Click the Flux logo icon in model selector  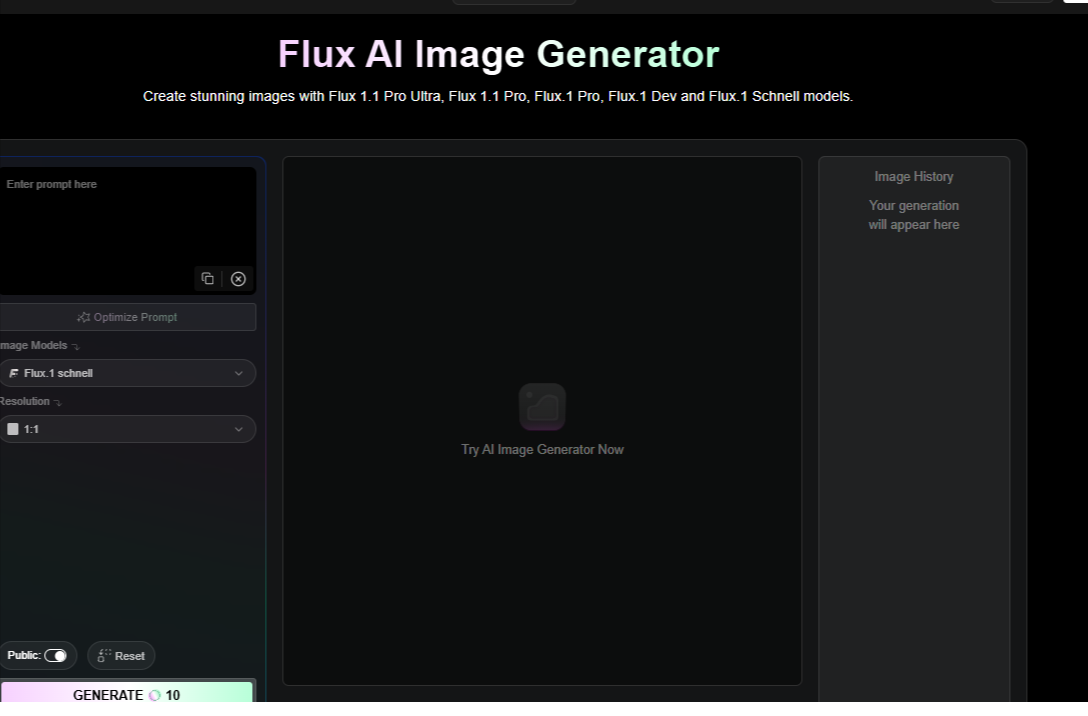click(13, 372)
